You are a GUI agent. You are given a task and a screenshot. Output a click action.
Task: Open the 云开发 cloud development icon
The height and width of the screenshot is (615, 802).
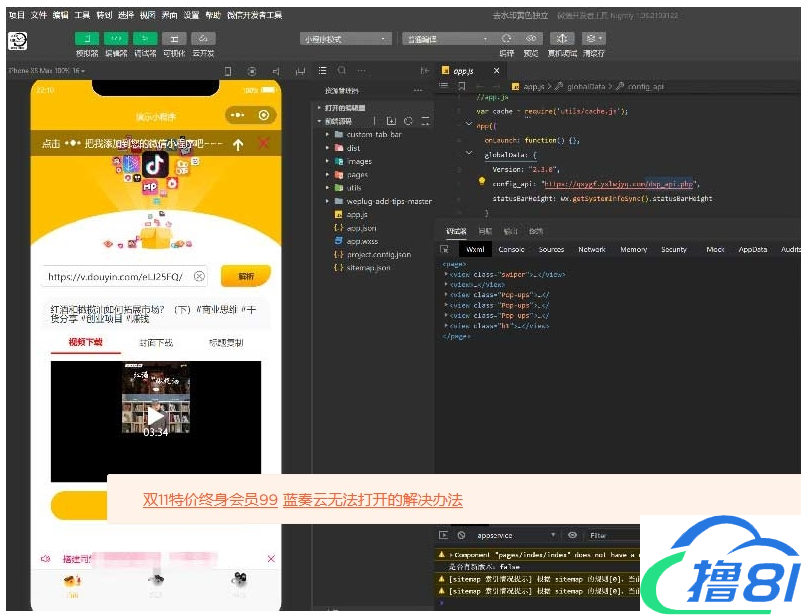pos(203,38)
